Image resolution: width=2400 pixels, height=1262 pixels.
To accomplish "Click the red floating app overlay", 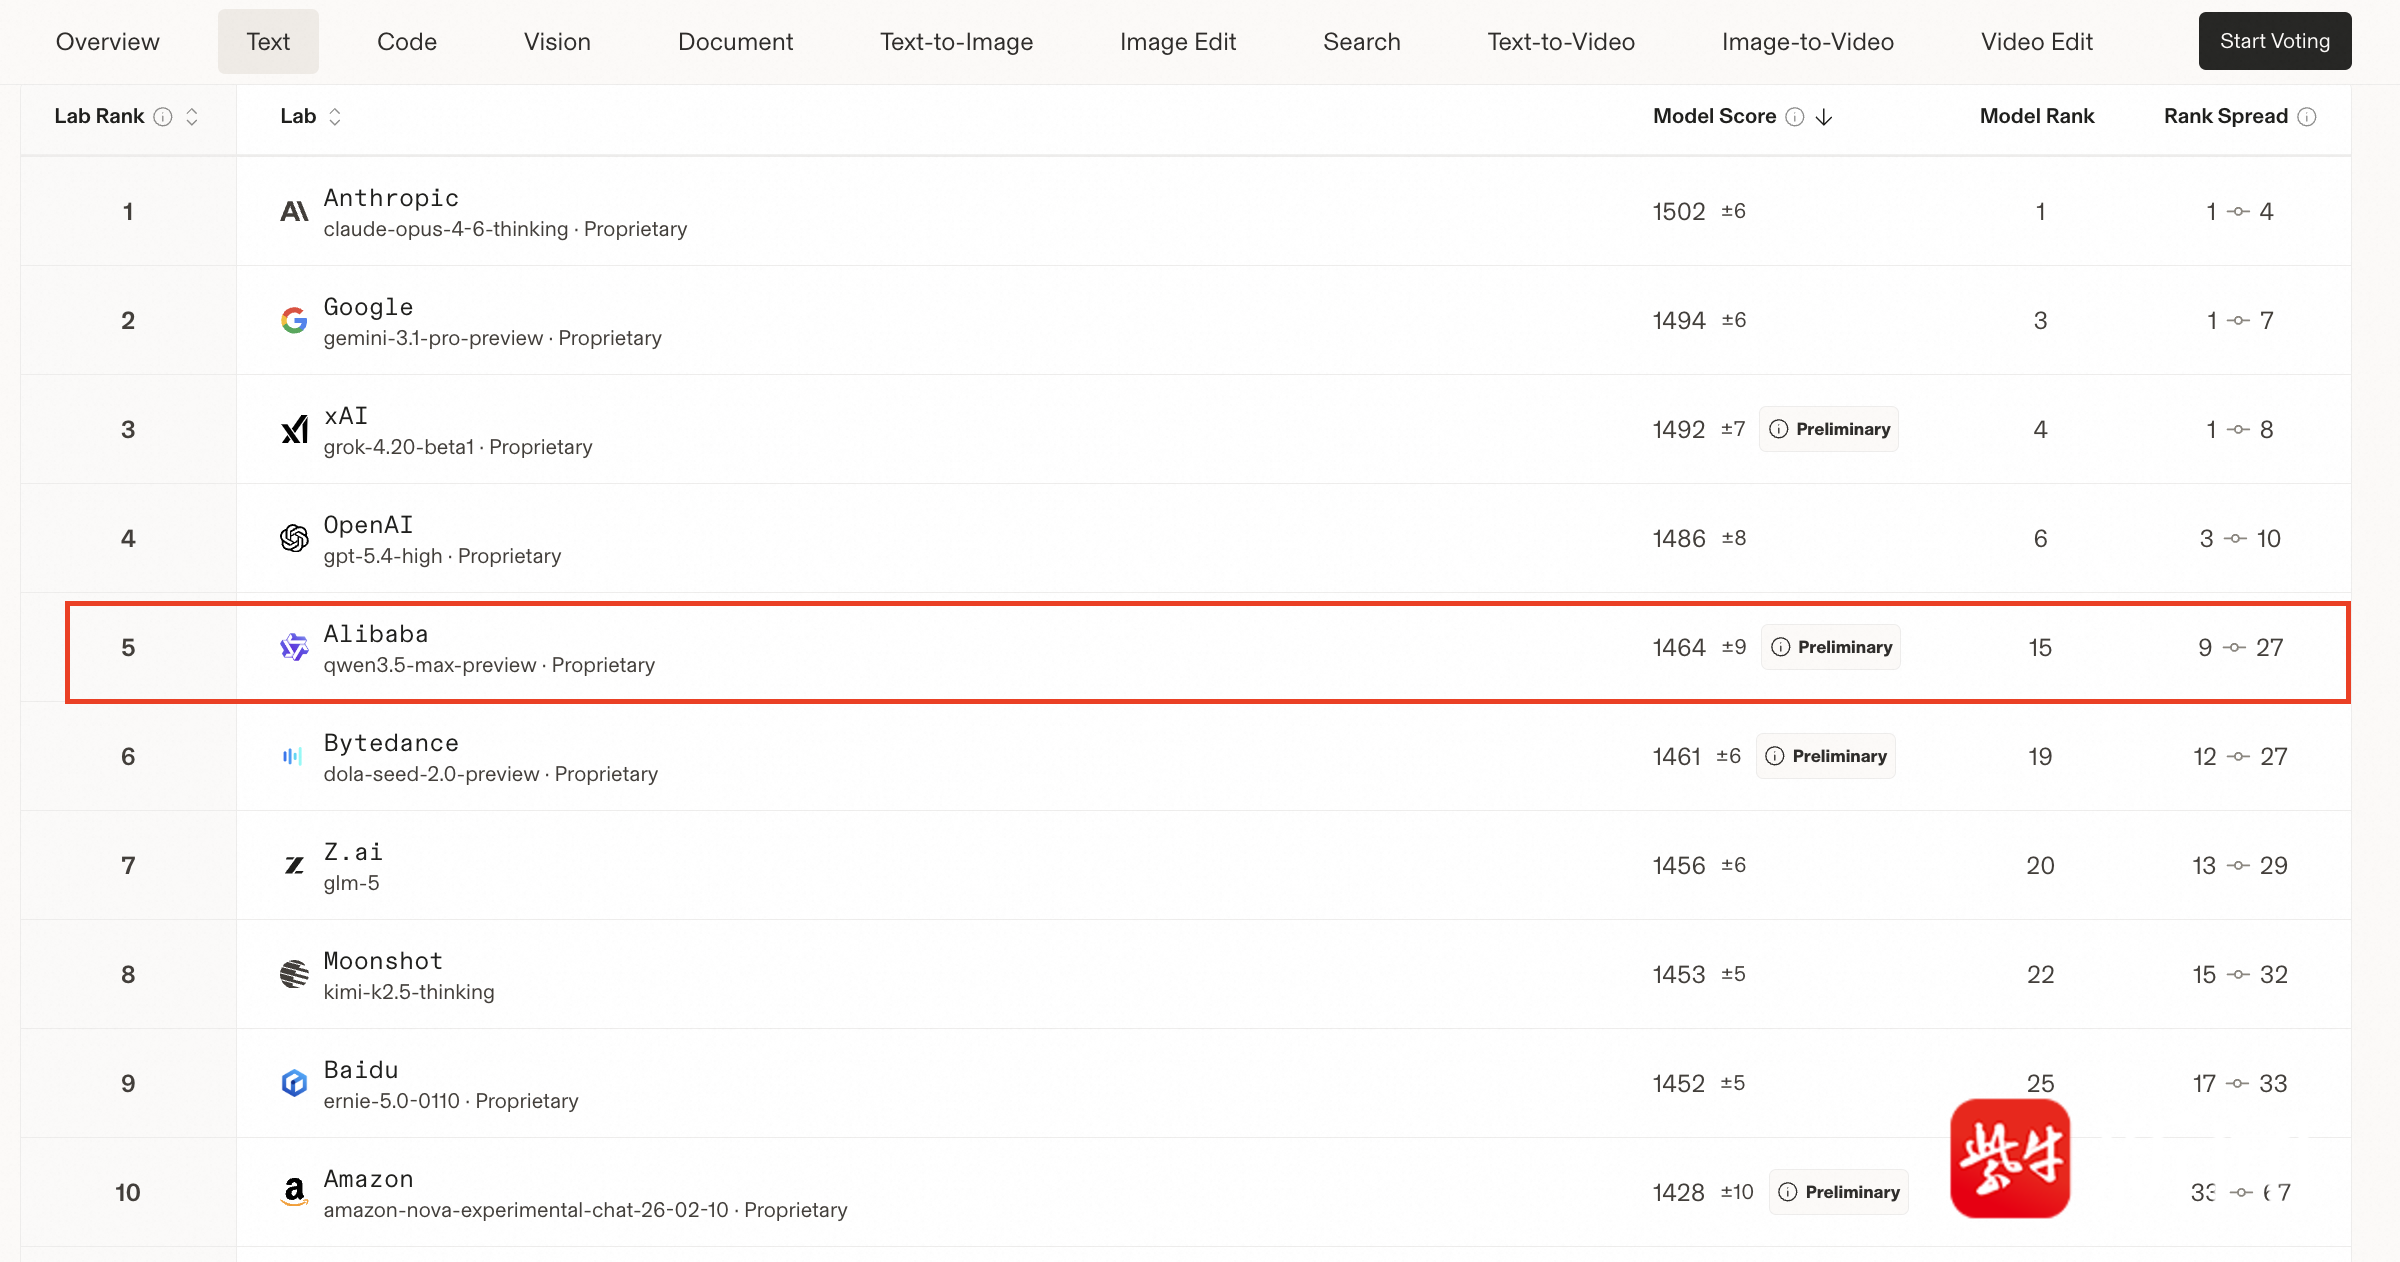I will [x=2010, y=1158].
